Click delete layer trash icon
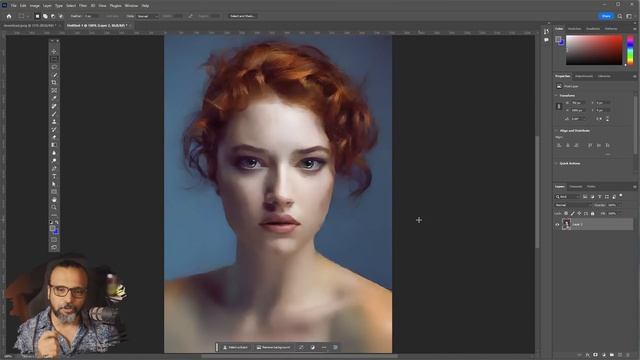The width and height of the screenshot is (640, 360). point(628,355)
